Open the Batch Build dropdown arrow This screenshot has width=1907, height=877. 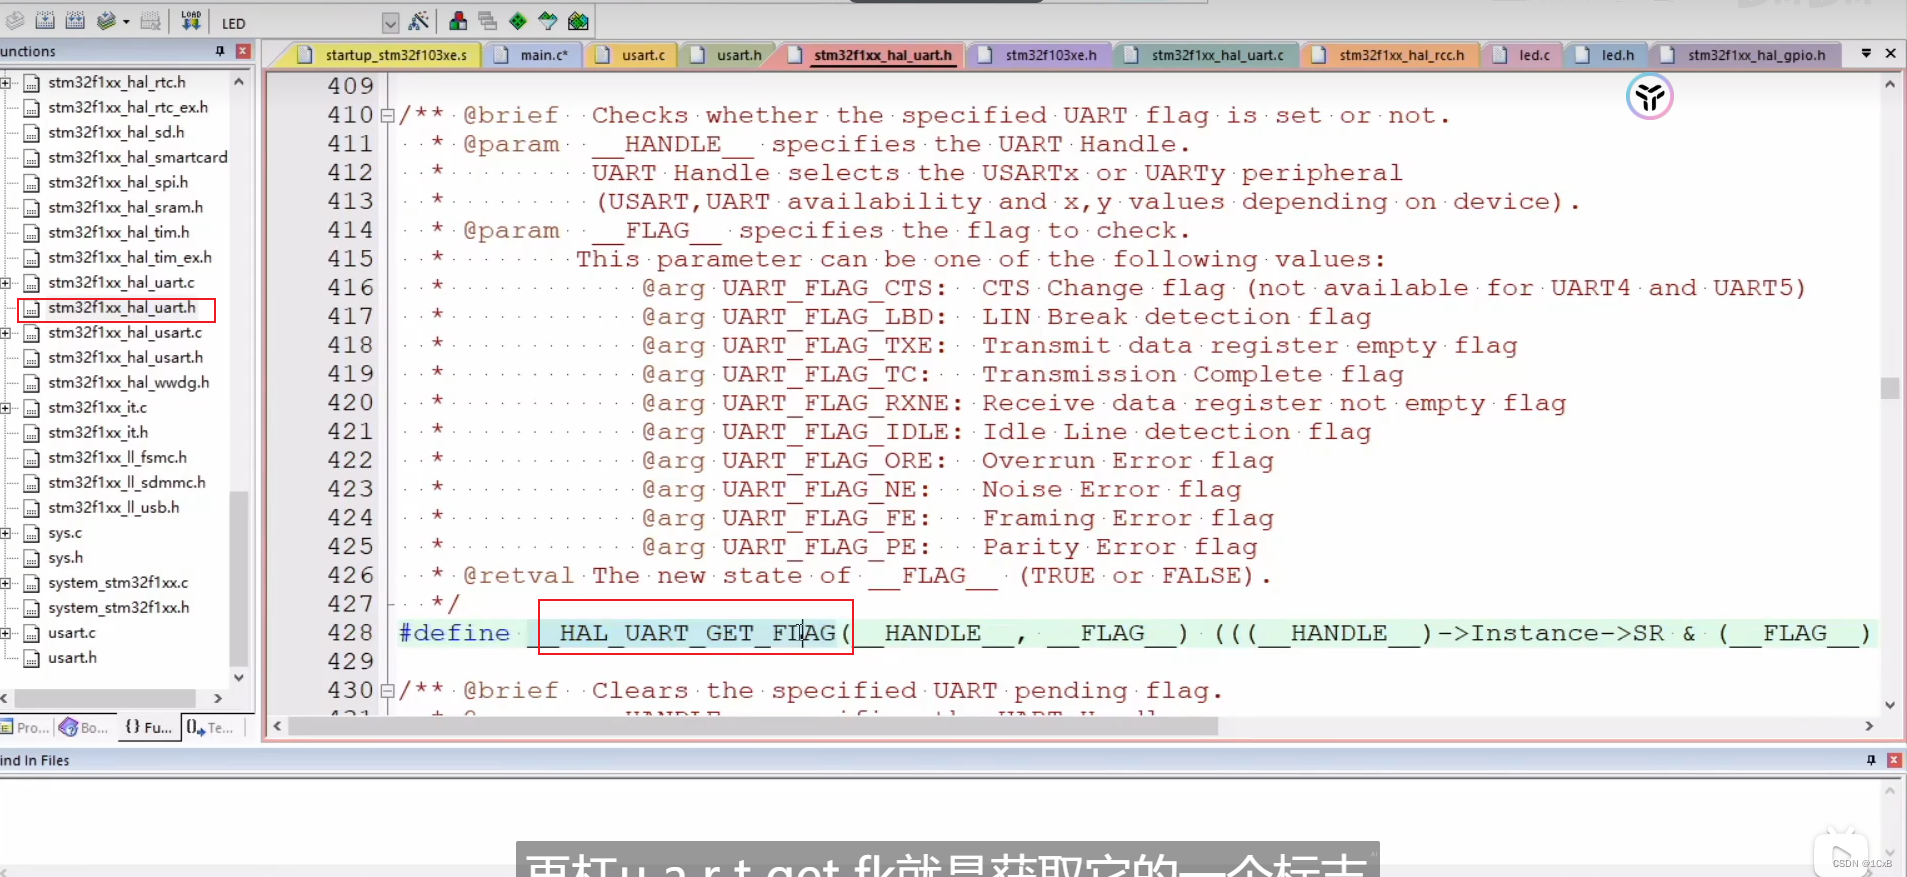[126, 22]
